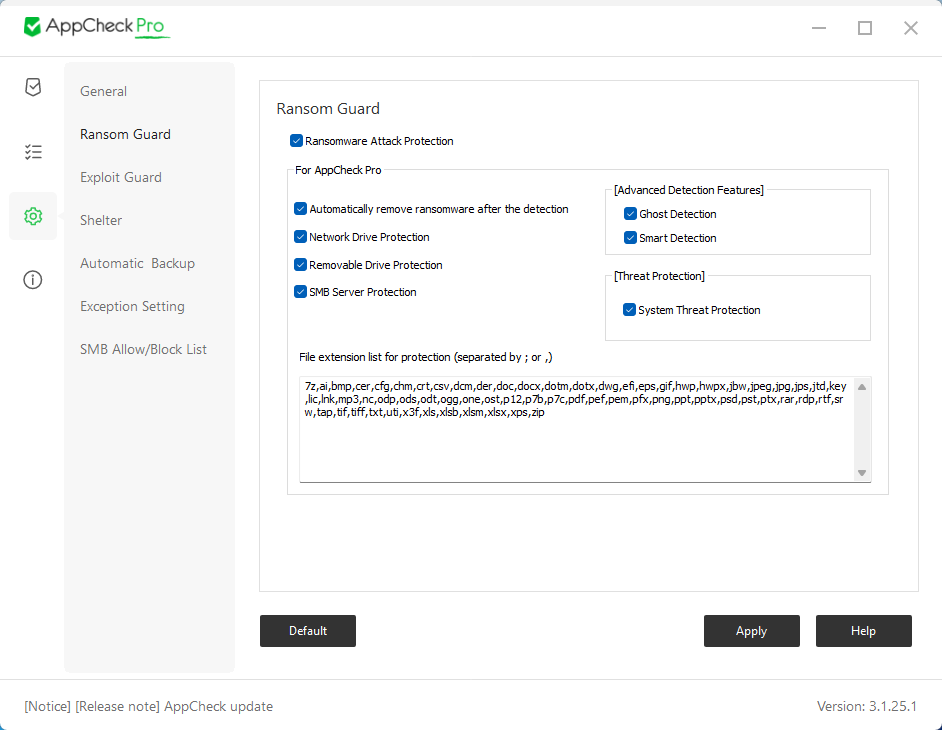The image size is (942, 730).
Task: Click the AppCheck Pro logo
Action: point(96,27)
